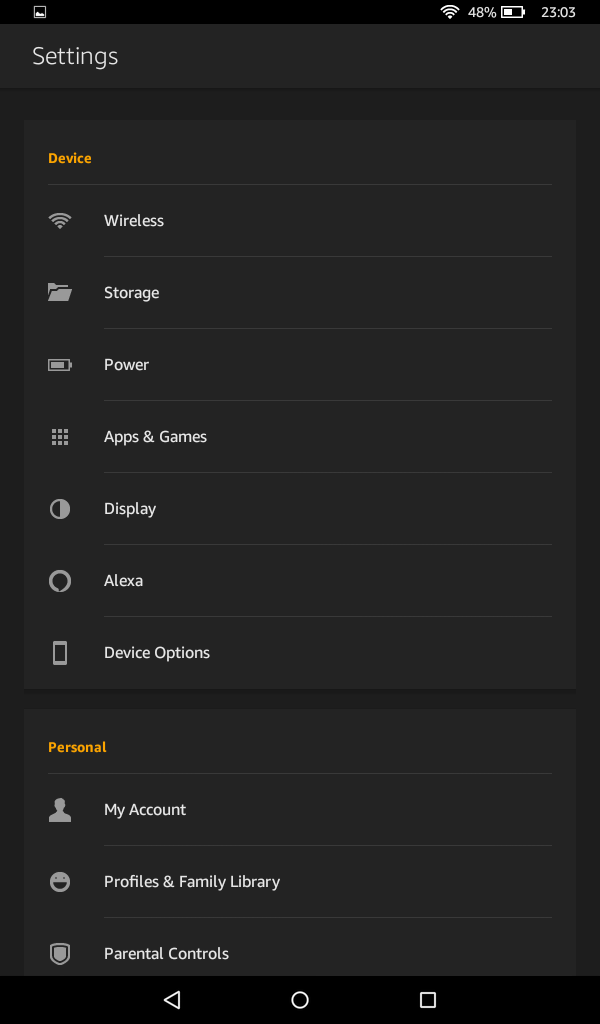Tap the Wireless Wi-Fi icon
This screenshot has height=1024, width=600.
(x=60, y=221)
